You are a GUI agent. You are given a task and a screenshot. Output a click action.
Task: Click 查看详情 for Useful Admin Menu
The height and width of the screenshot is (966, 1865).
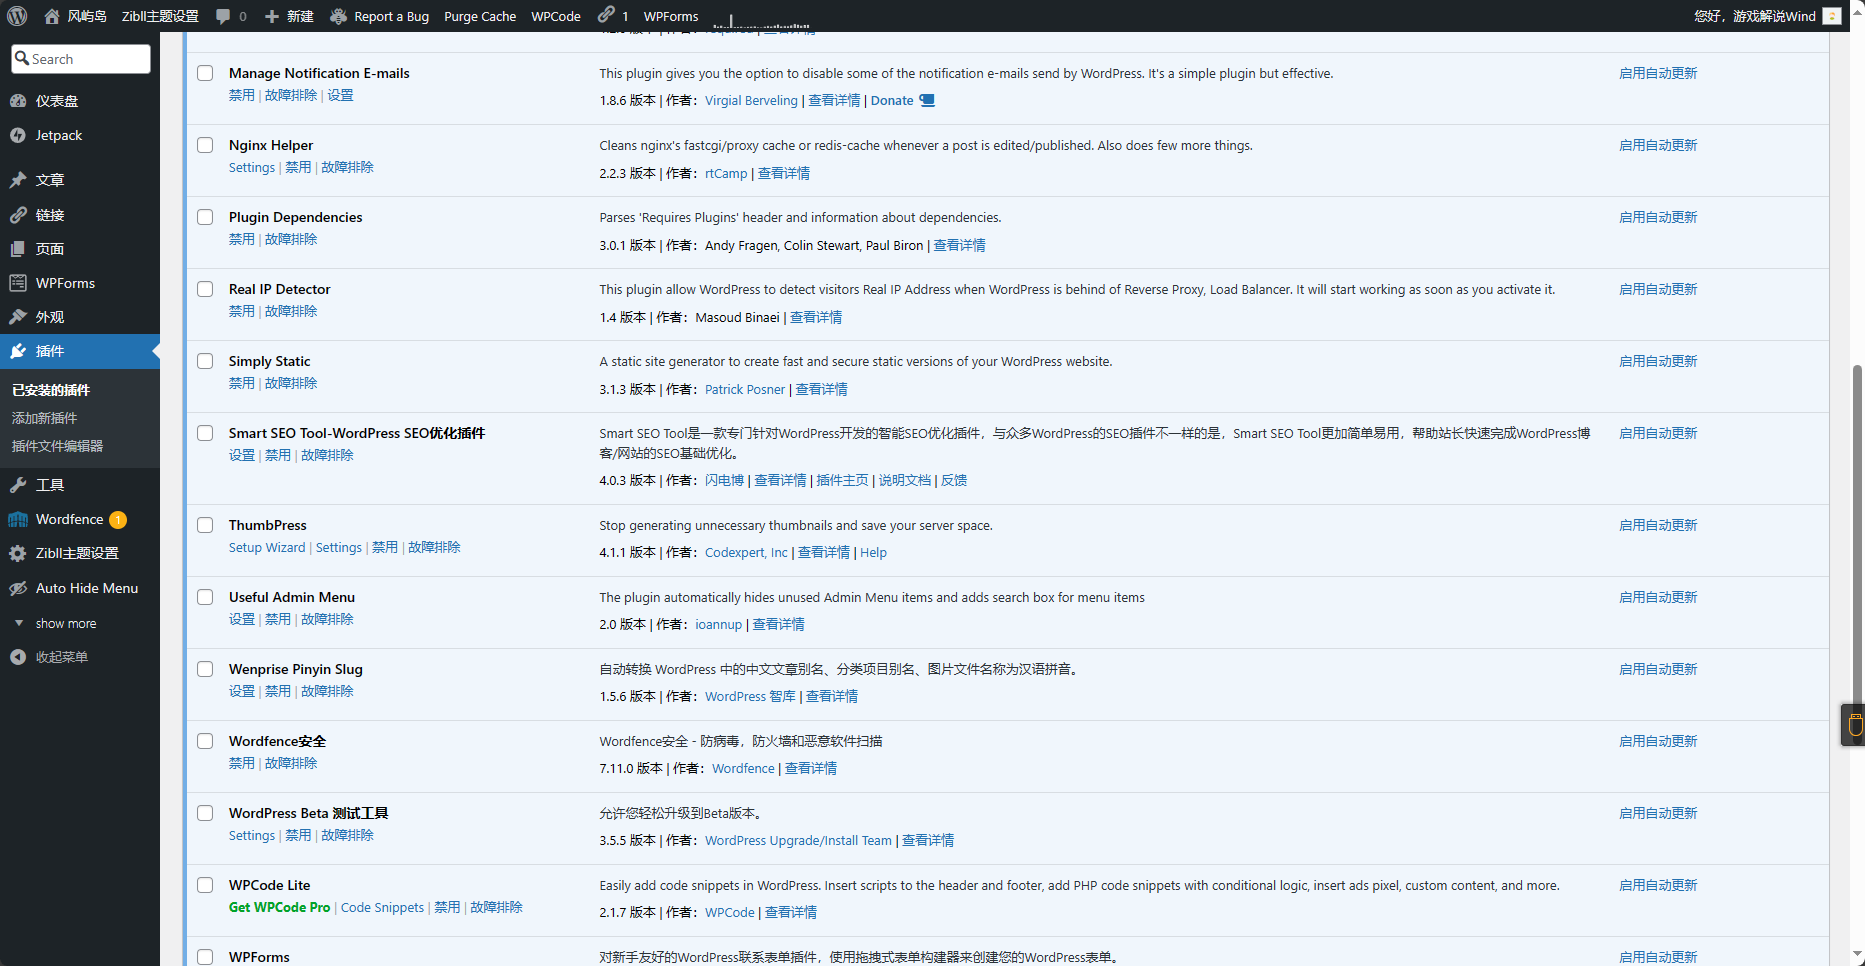[778, 624]
